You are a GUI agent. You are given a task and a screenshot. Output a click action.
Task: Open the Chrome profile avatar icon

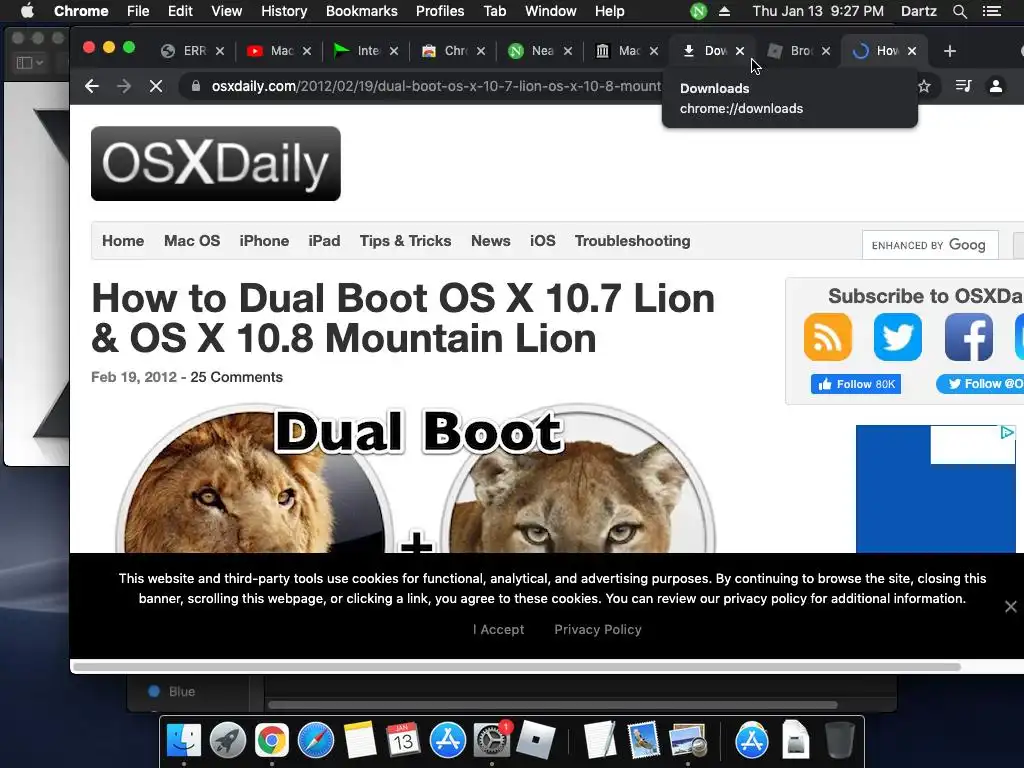[996, 86]
